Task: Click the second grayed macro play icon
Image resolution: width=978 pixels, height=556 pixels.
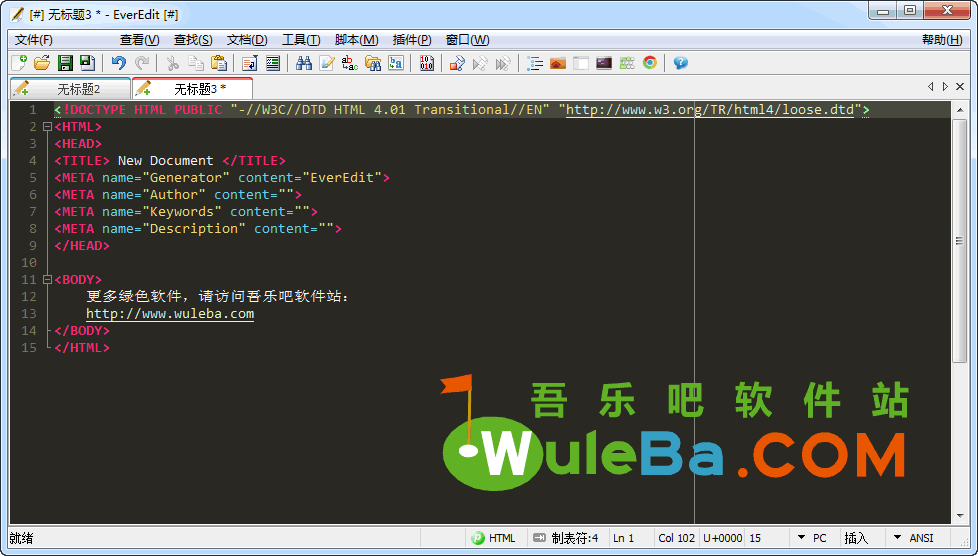Action: click(503, 62)
